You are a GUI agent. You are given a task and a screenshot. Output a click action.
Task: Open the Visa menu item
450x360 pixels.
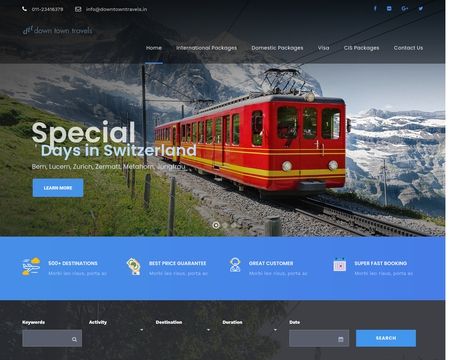(x=323, y=48)
